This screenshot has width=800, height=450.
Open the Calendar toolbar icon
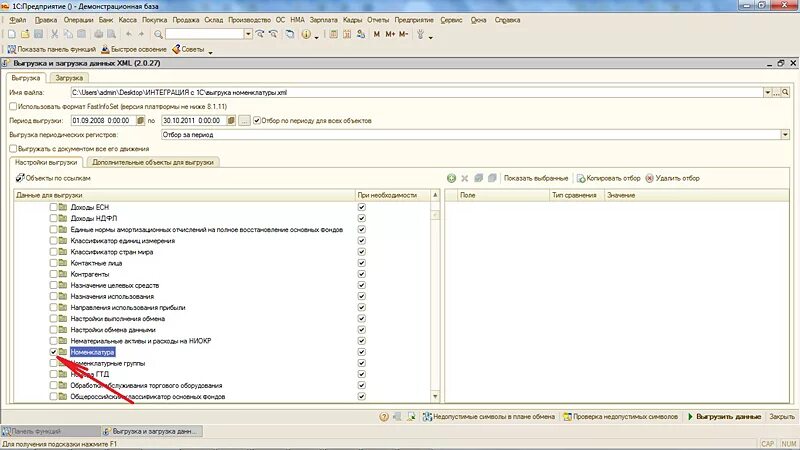(347, 34)
